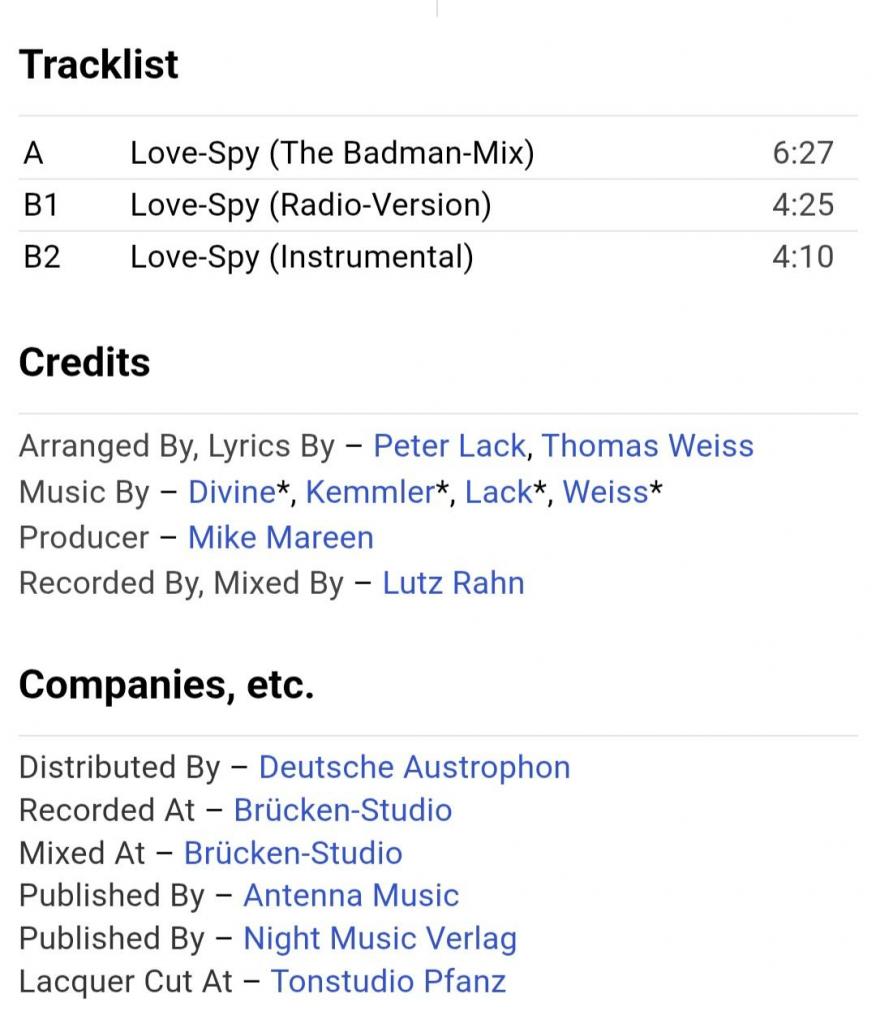Open Tonstudio Pfanz lacquer cut link
The image size is (876, 1024).
(x=388, y=982)
